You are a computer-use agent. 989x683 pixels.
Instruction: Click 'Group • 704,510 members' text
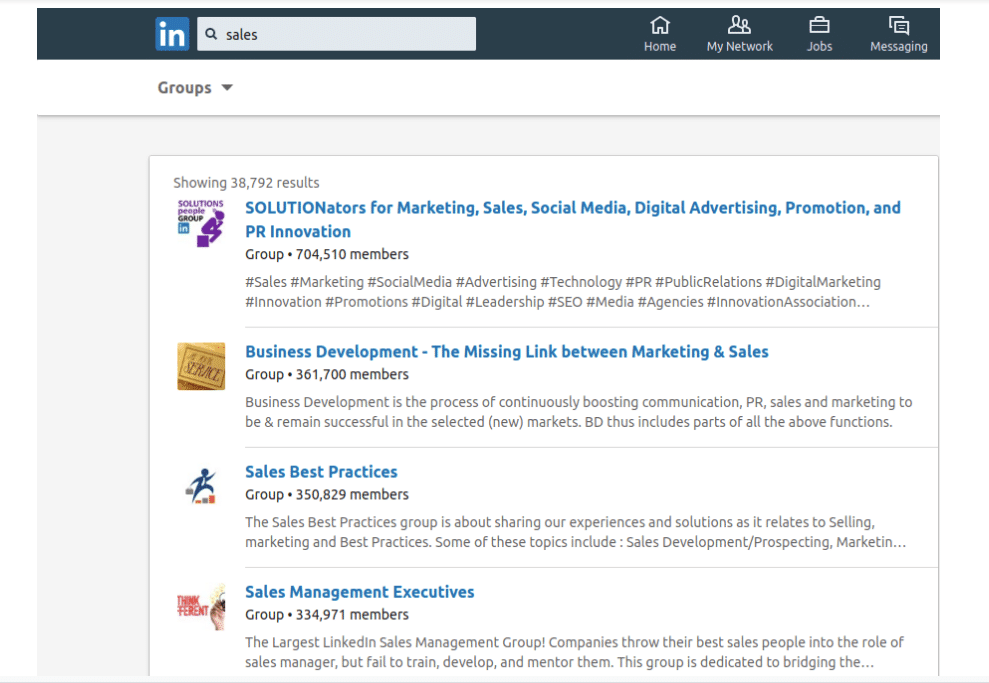tap(327, 254)
